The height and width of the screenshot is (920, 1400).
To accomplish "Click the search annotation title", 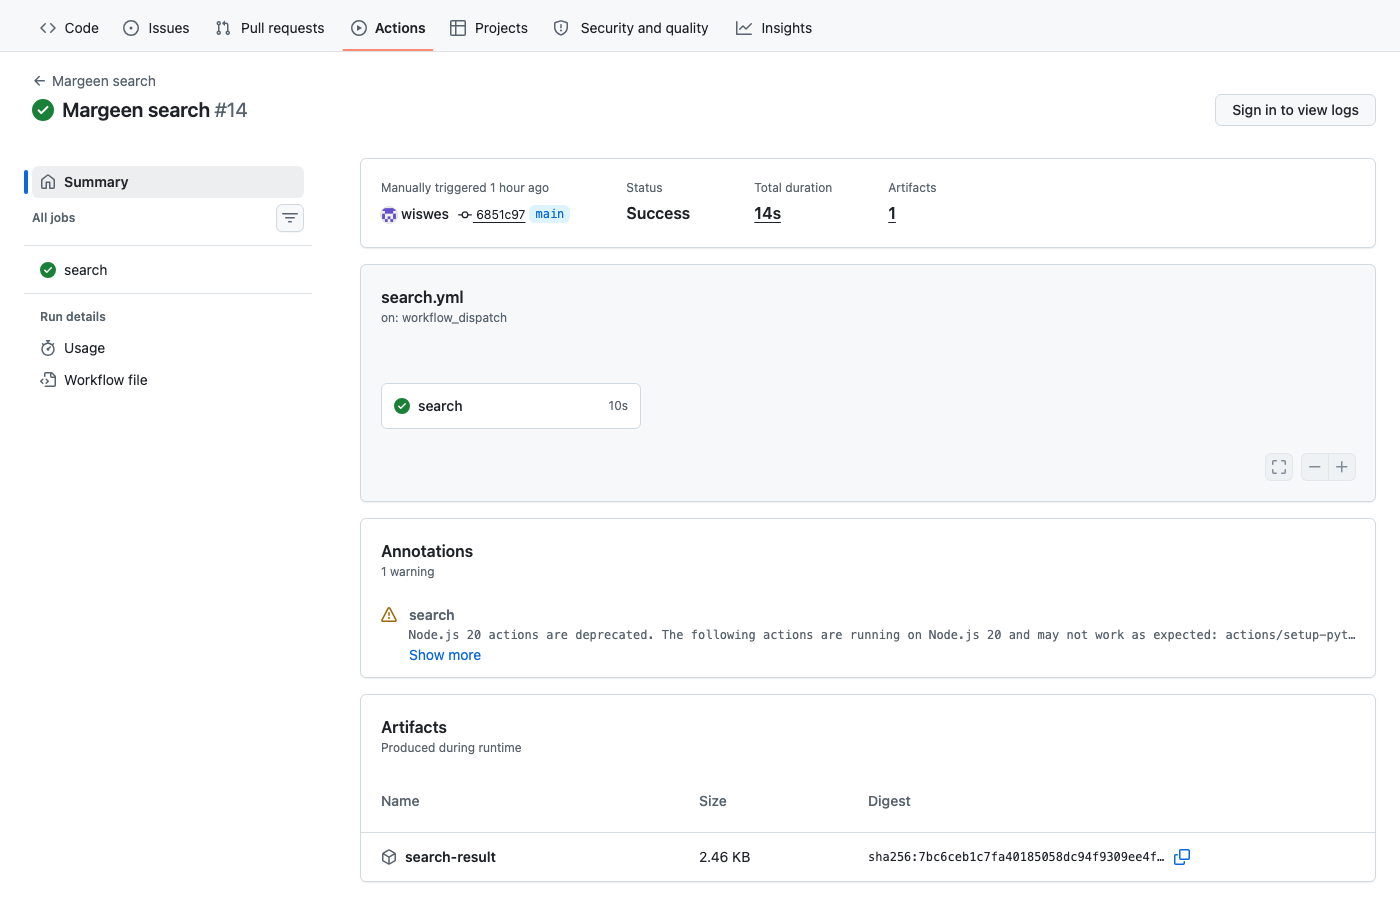I will pyautogui.click(x=432, y=615).
